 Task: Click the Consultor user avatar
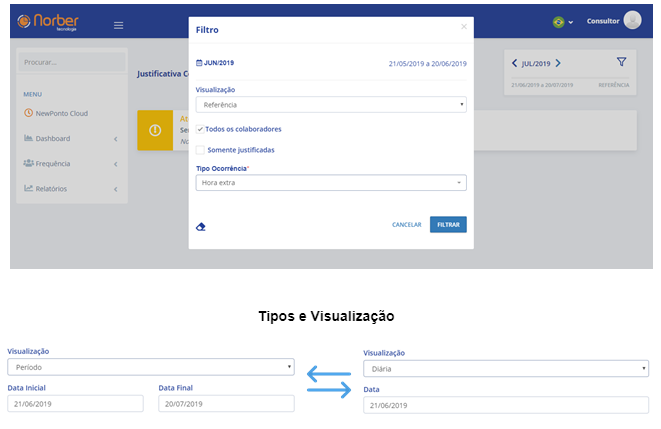[632, 21]
